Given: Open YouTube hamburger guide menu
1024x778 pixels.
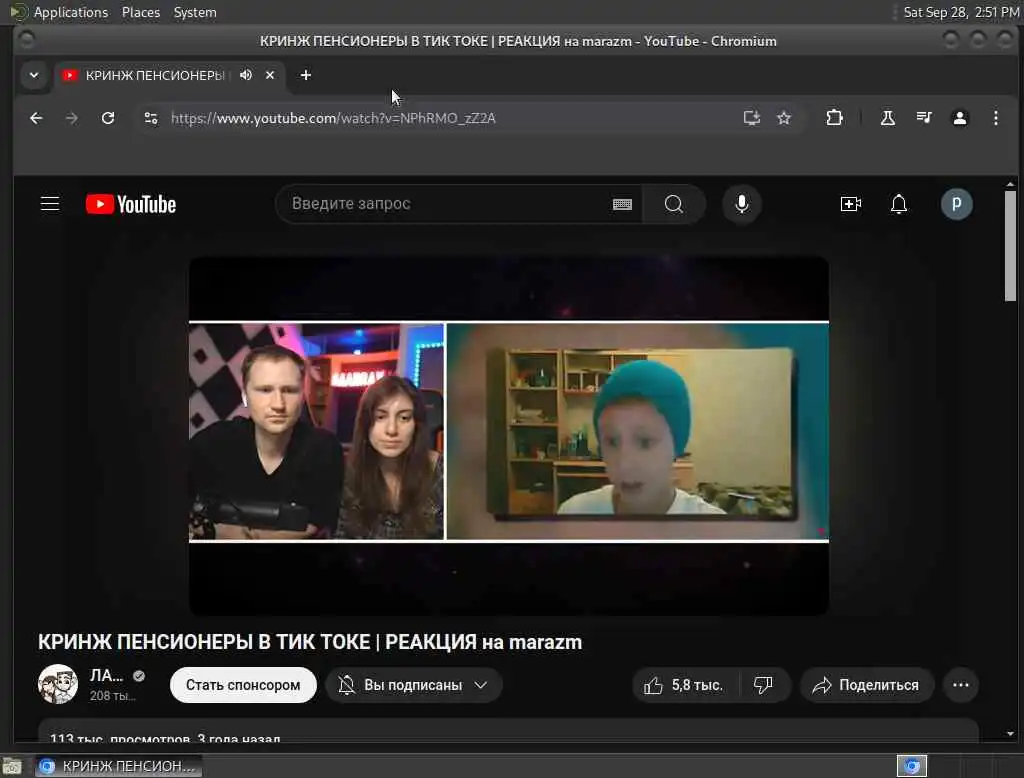Looking at the screenshot, I should 50,204.
